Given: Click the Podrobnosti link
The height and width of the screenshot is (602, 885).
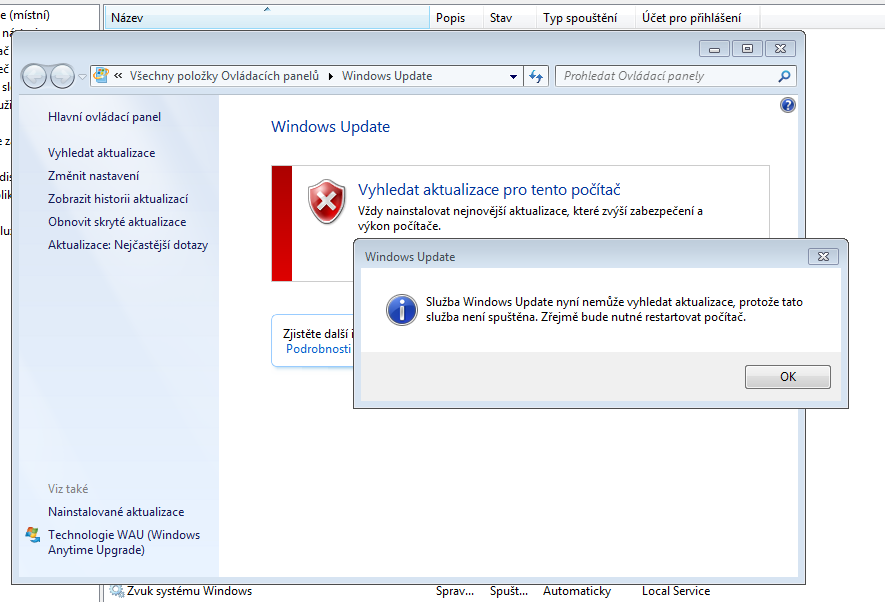Looking at the screenshot, I should (x=318, y=349).
